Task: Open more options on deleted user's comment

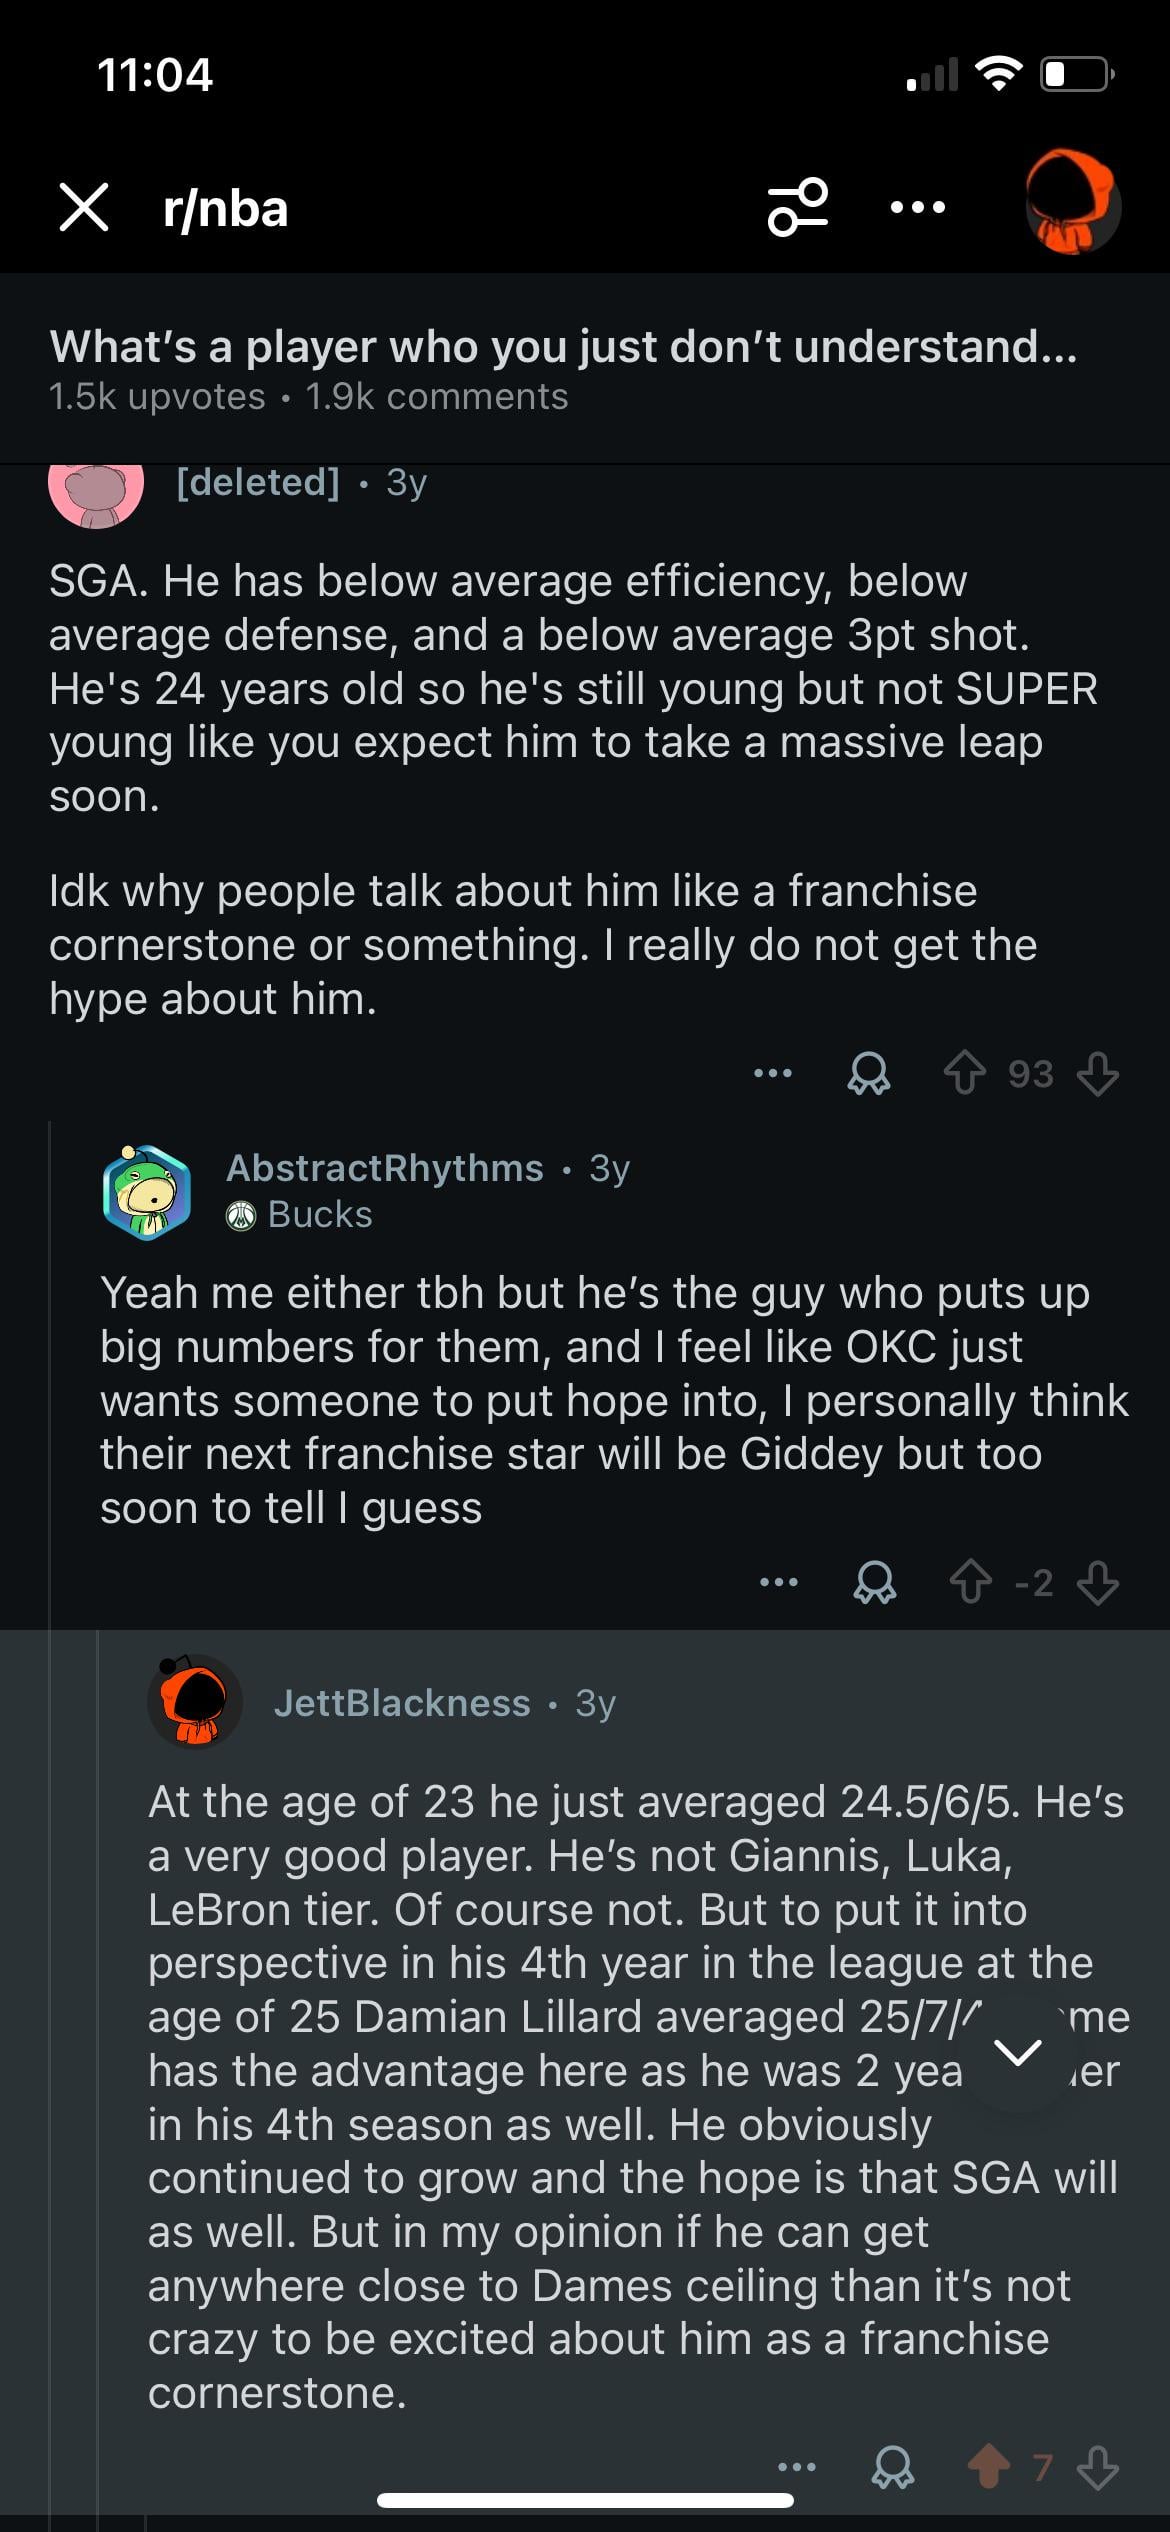Action: point(773,1074)
